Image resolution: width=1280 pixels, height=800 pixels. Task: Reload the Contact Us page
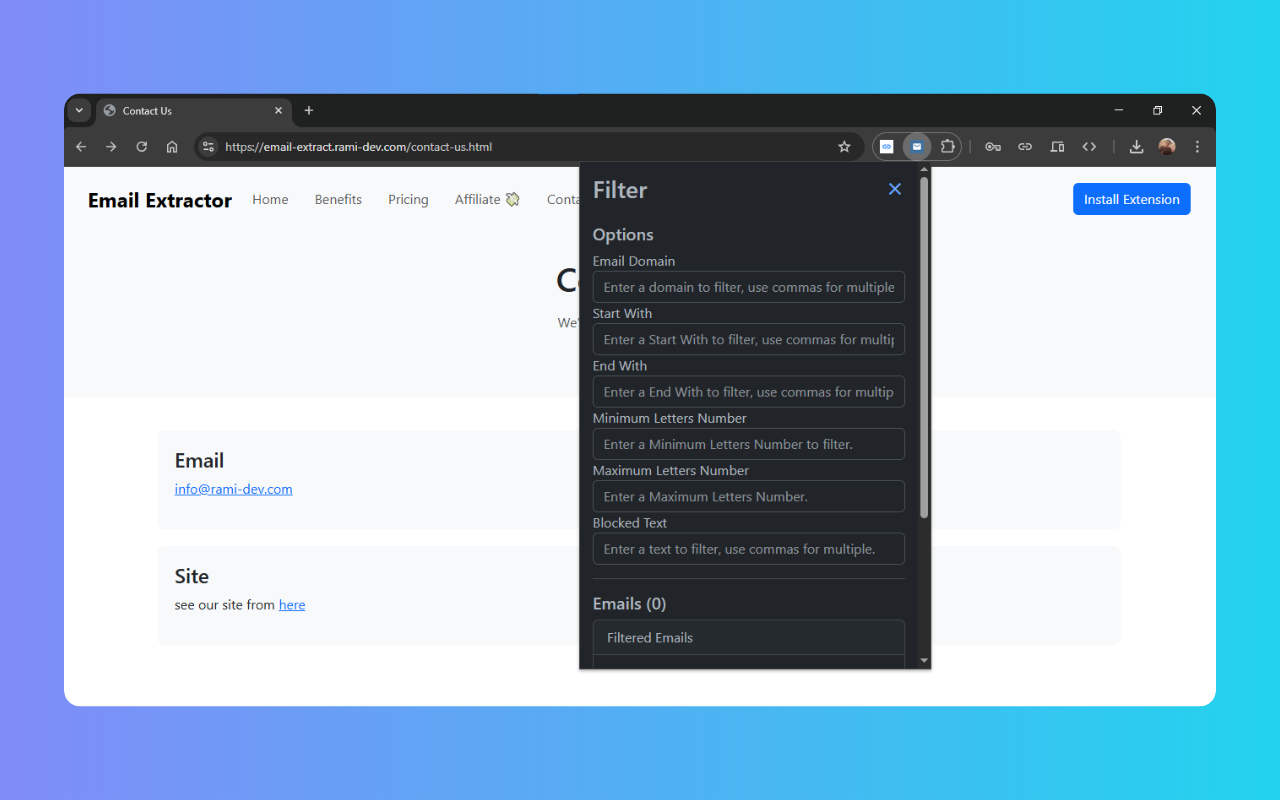pyautogui.click(x=142, y=147)
